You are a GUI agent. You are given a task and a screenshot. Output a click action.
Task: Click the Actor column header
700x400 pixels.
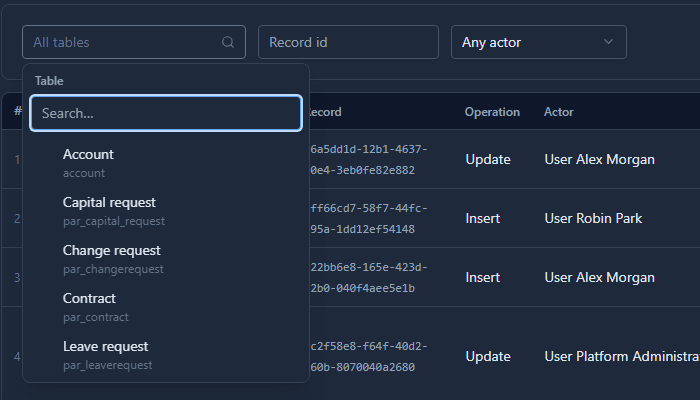click(558, 112)
